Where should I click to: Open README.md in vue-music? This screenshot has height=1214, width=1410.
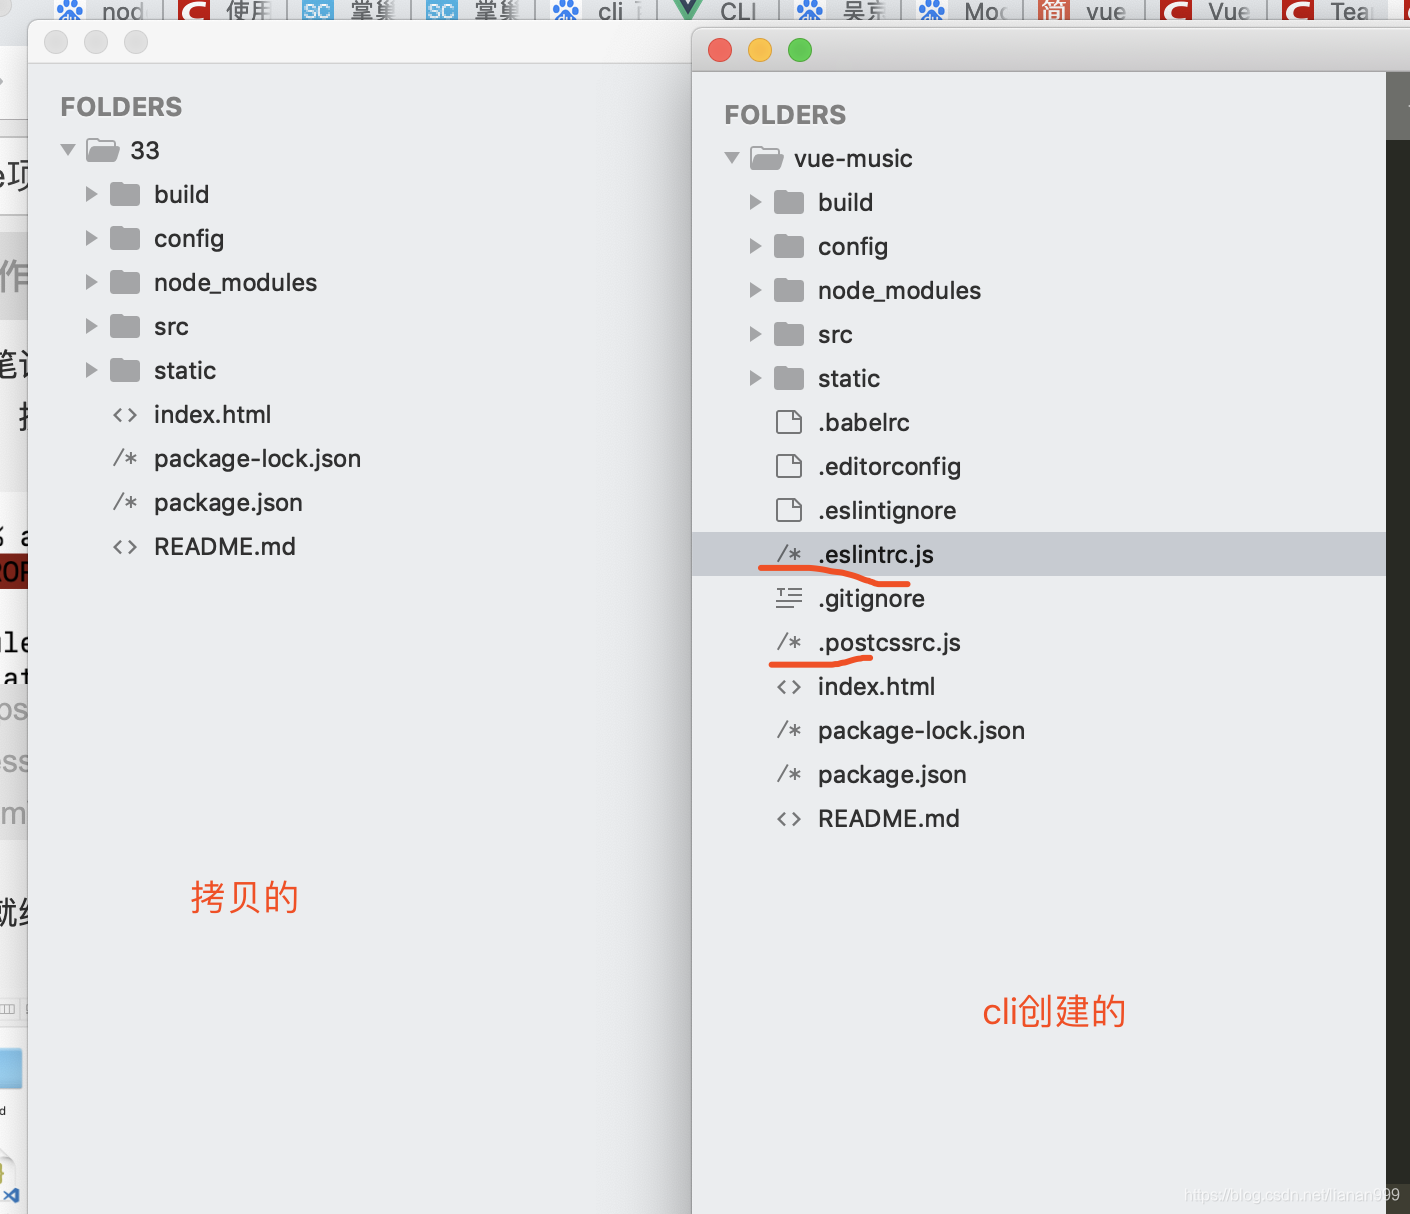click(x=889, y=819)
